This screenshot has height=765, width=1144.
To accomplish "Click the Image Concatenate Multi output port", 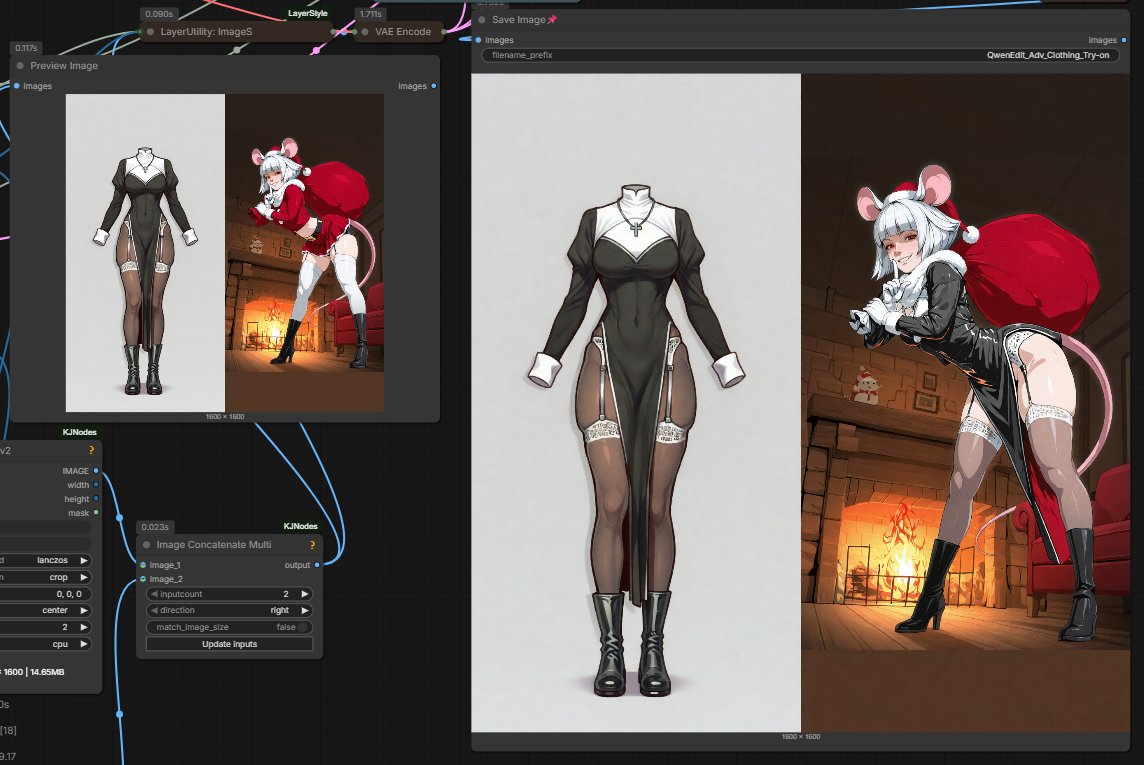I will [317, 565].
